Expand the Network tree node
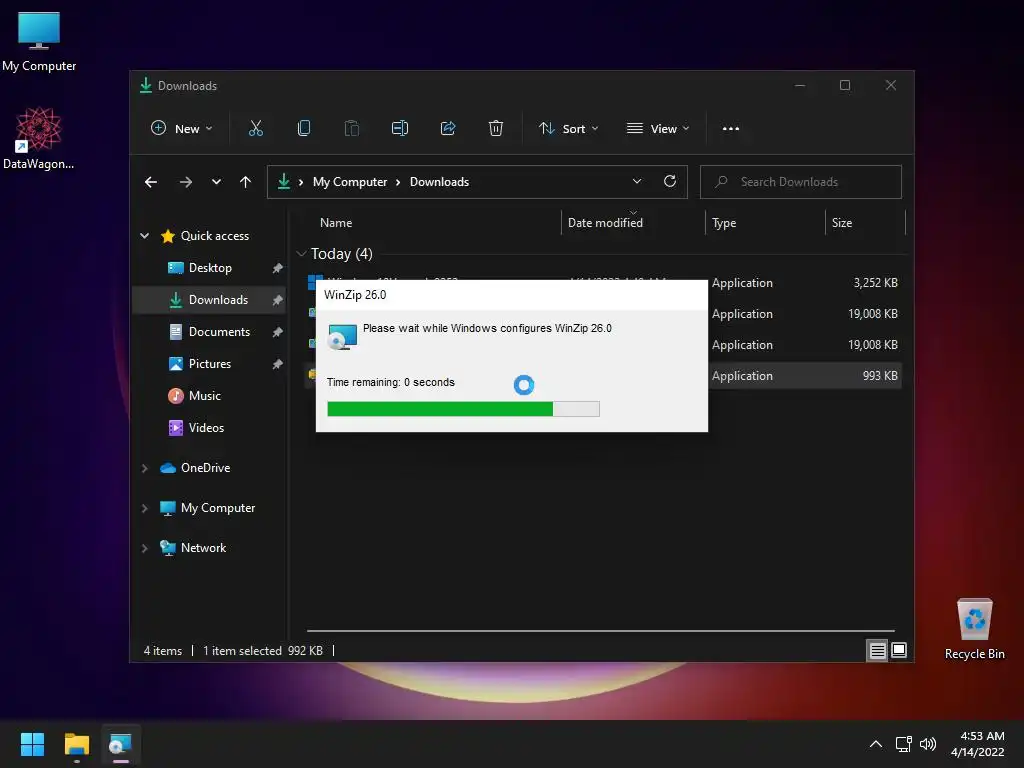 coord(145,549)
